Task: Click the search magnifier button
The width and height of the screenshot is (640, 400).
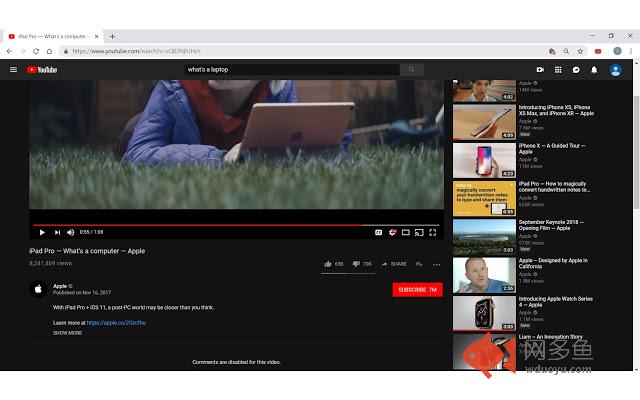Action: [411, 70]
